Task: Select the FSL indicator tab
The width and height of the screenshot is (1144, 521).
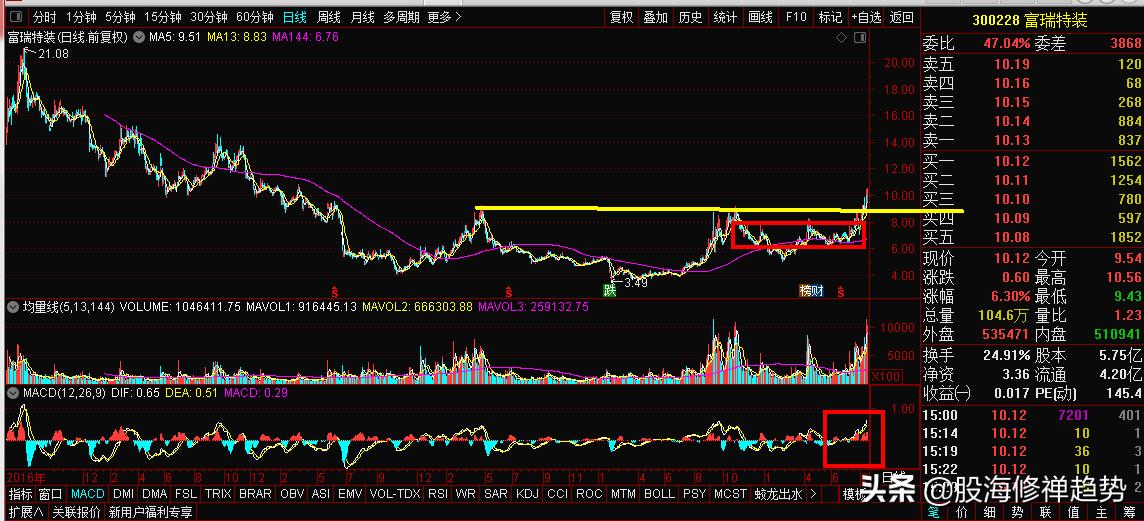Action: click(186, 494)
